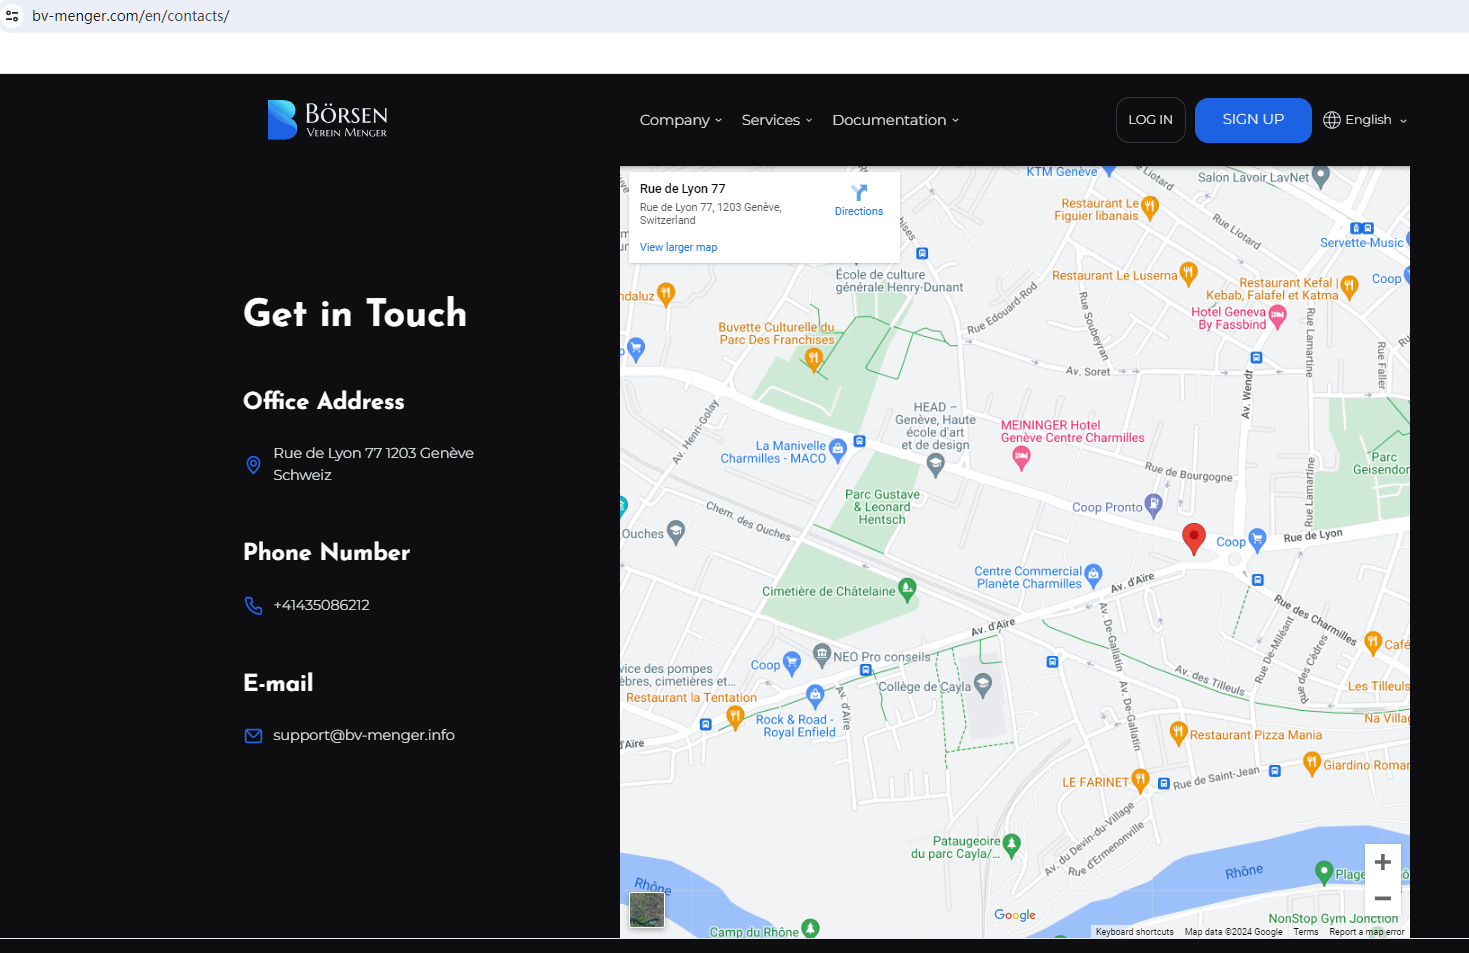Click the Directions arrow icon on map
This screenshot has height=953, width=1469.
pos(859,192)
